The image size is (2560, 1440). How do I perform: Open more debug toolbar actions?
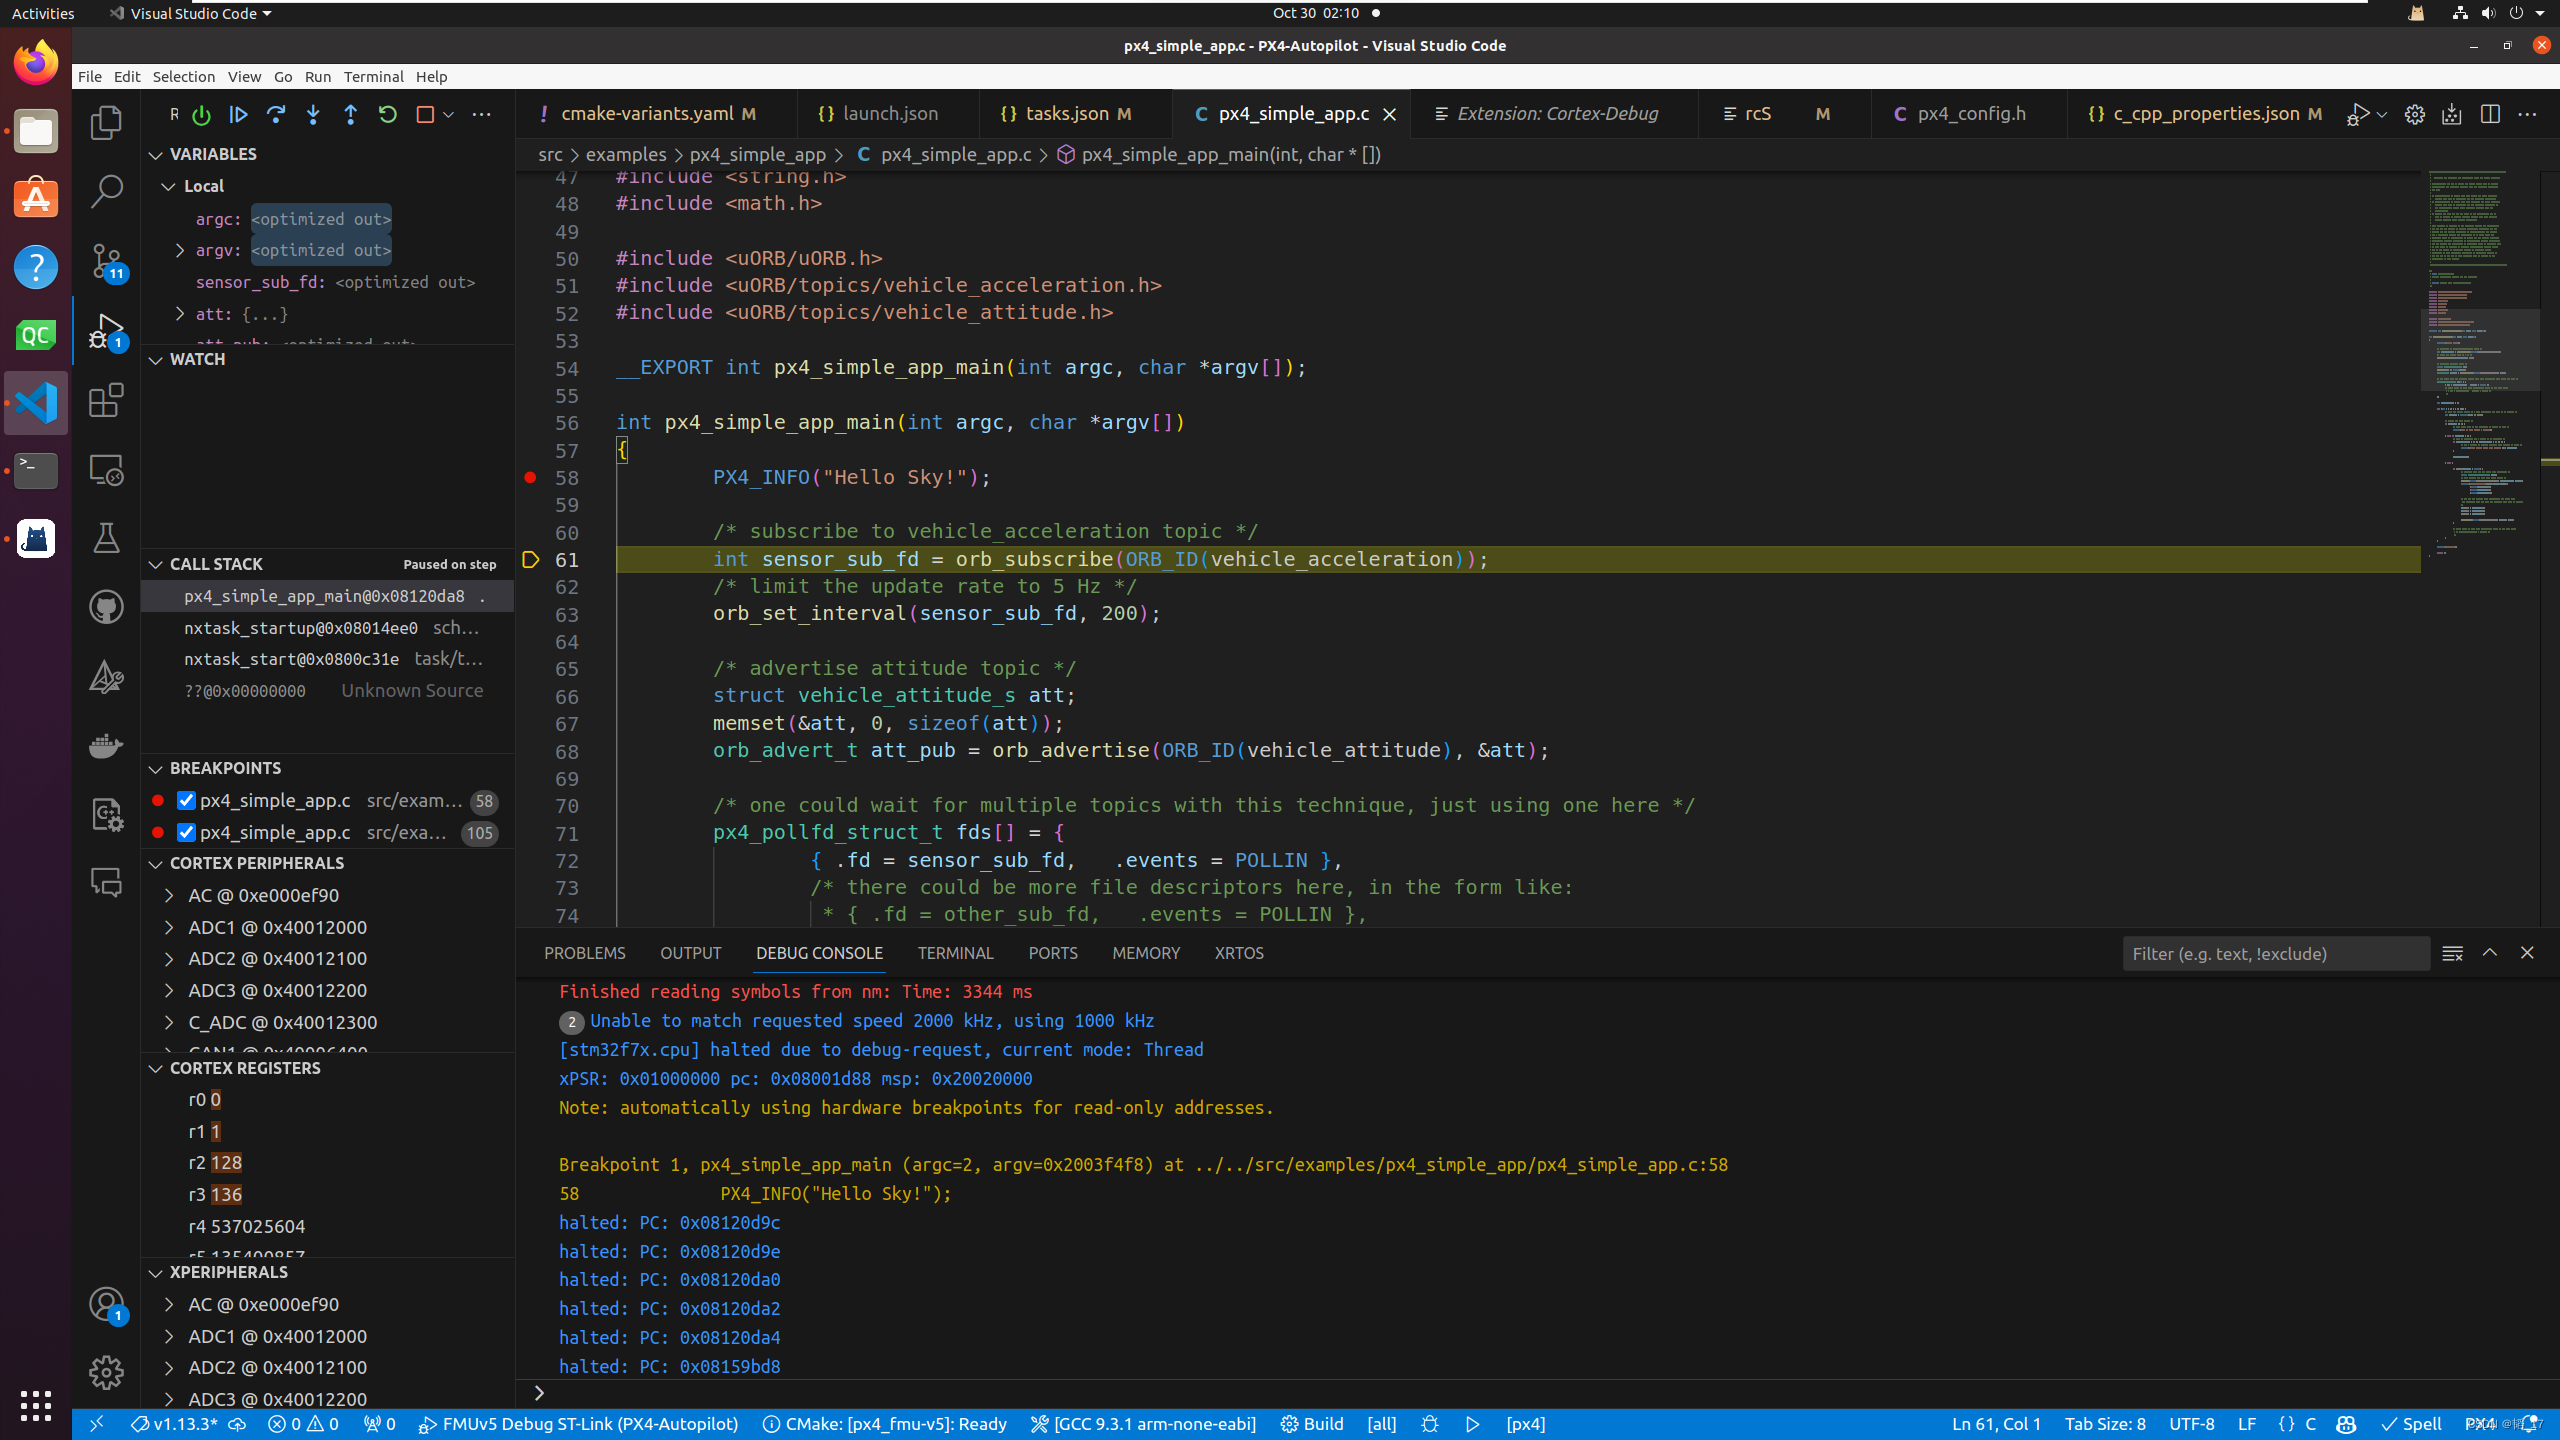pyautogui.click(x=482, y=115)
